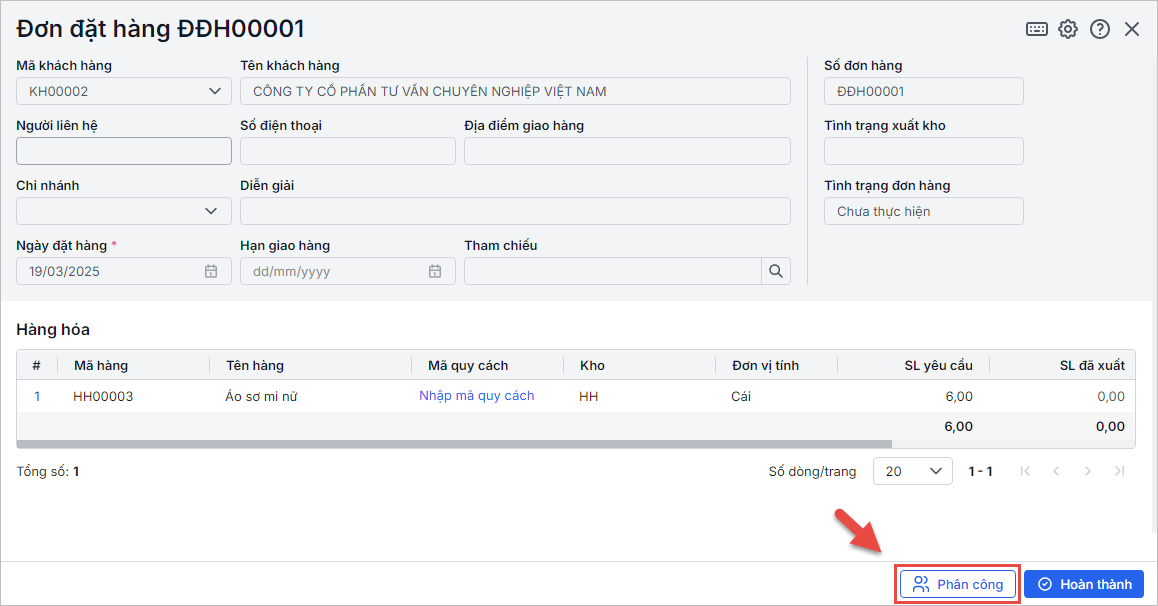1158x606 pixels.
Task: Click the Số đơn hàng field ĐĐH00001
Action: 923,91
